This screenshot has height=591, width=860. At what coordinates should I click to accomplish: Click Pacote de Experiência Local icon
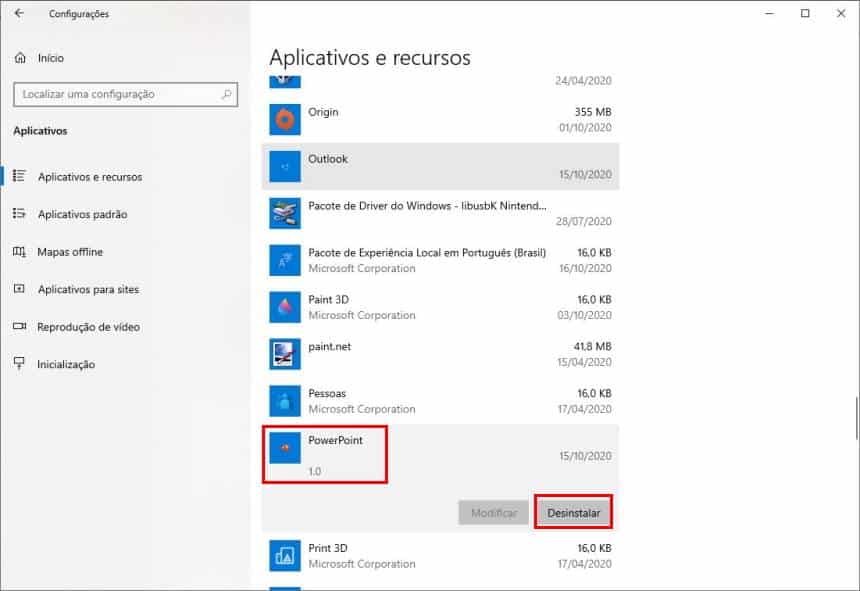[285, 260]
